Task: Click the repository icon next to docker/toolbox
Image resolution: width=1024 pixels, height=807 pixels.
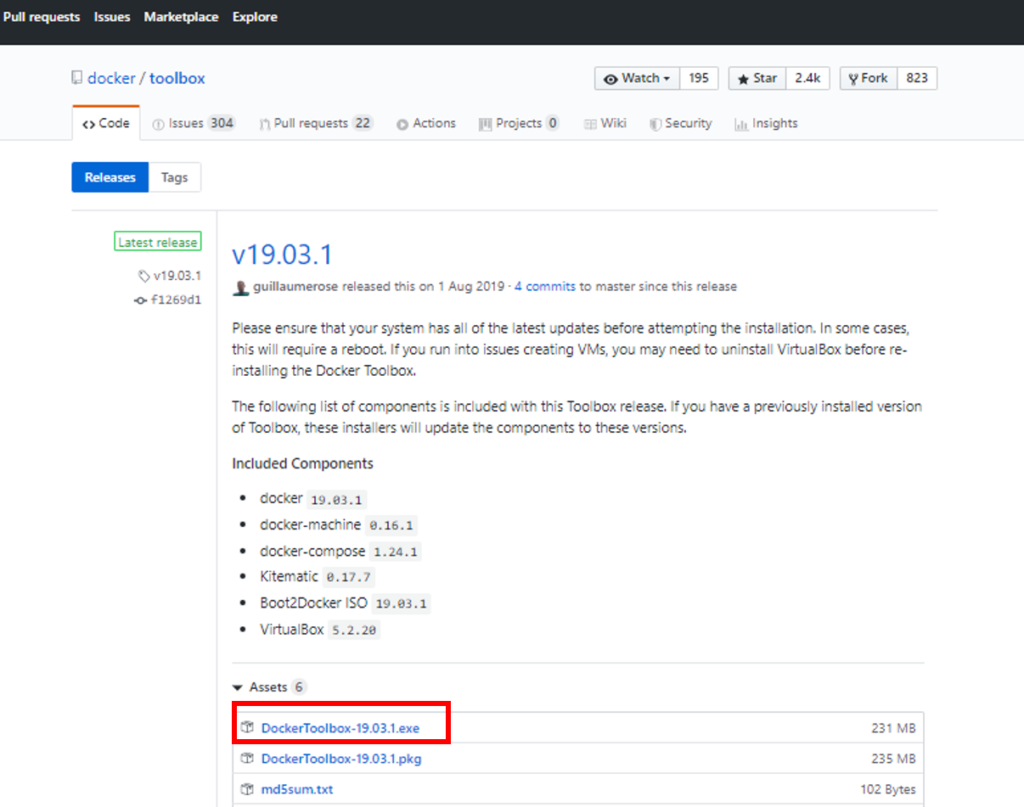Action: pos(76,77)
